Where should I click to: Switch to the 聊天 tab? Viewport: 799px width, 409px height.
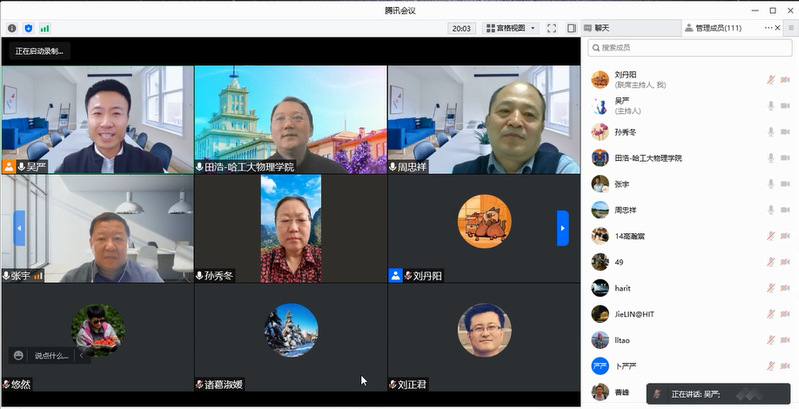601,28
